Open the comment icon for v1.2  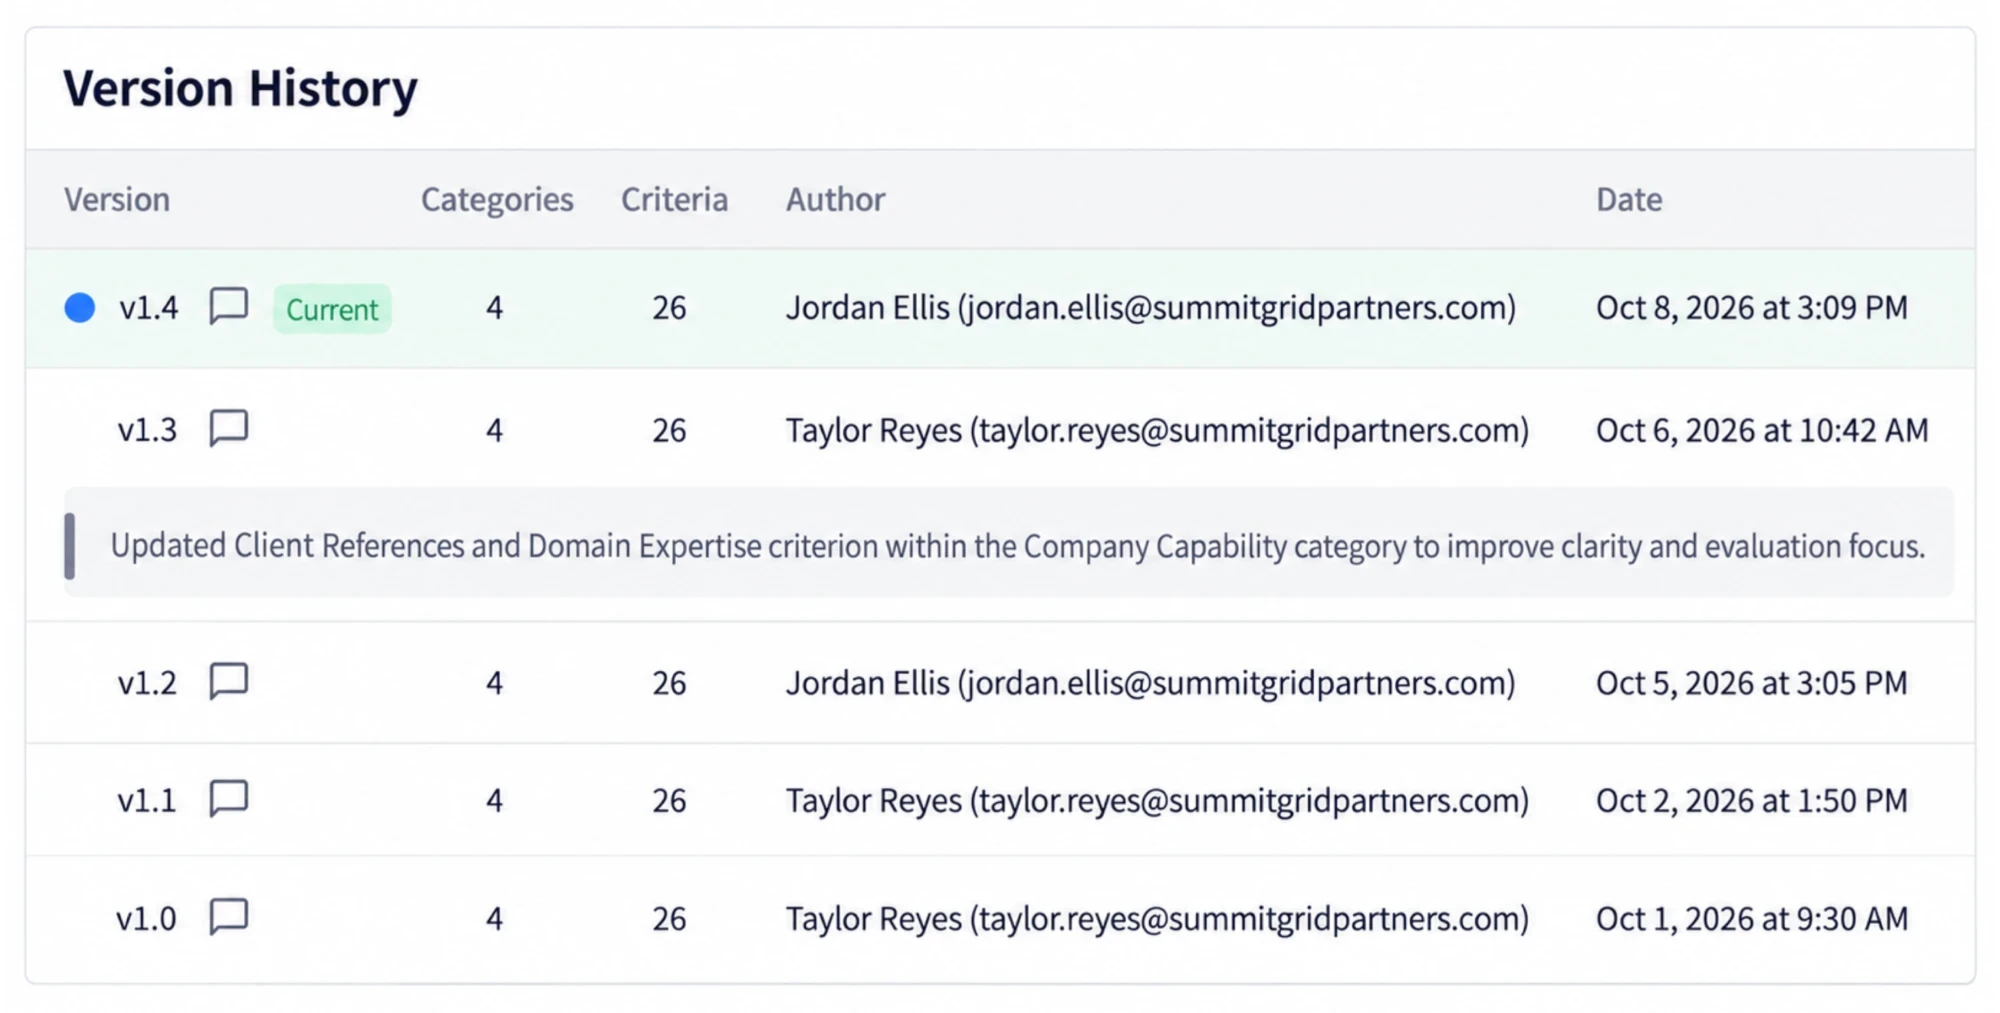pyautogui.click(x=229, y=681)
